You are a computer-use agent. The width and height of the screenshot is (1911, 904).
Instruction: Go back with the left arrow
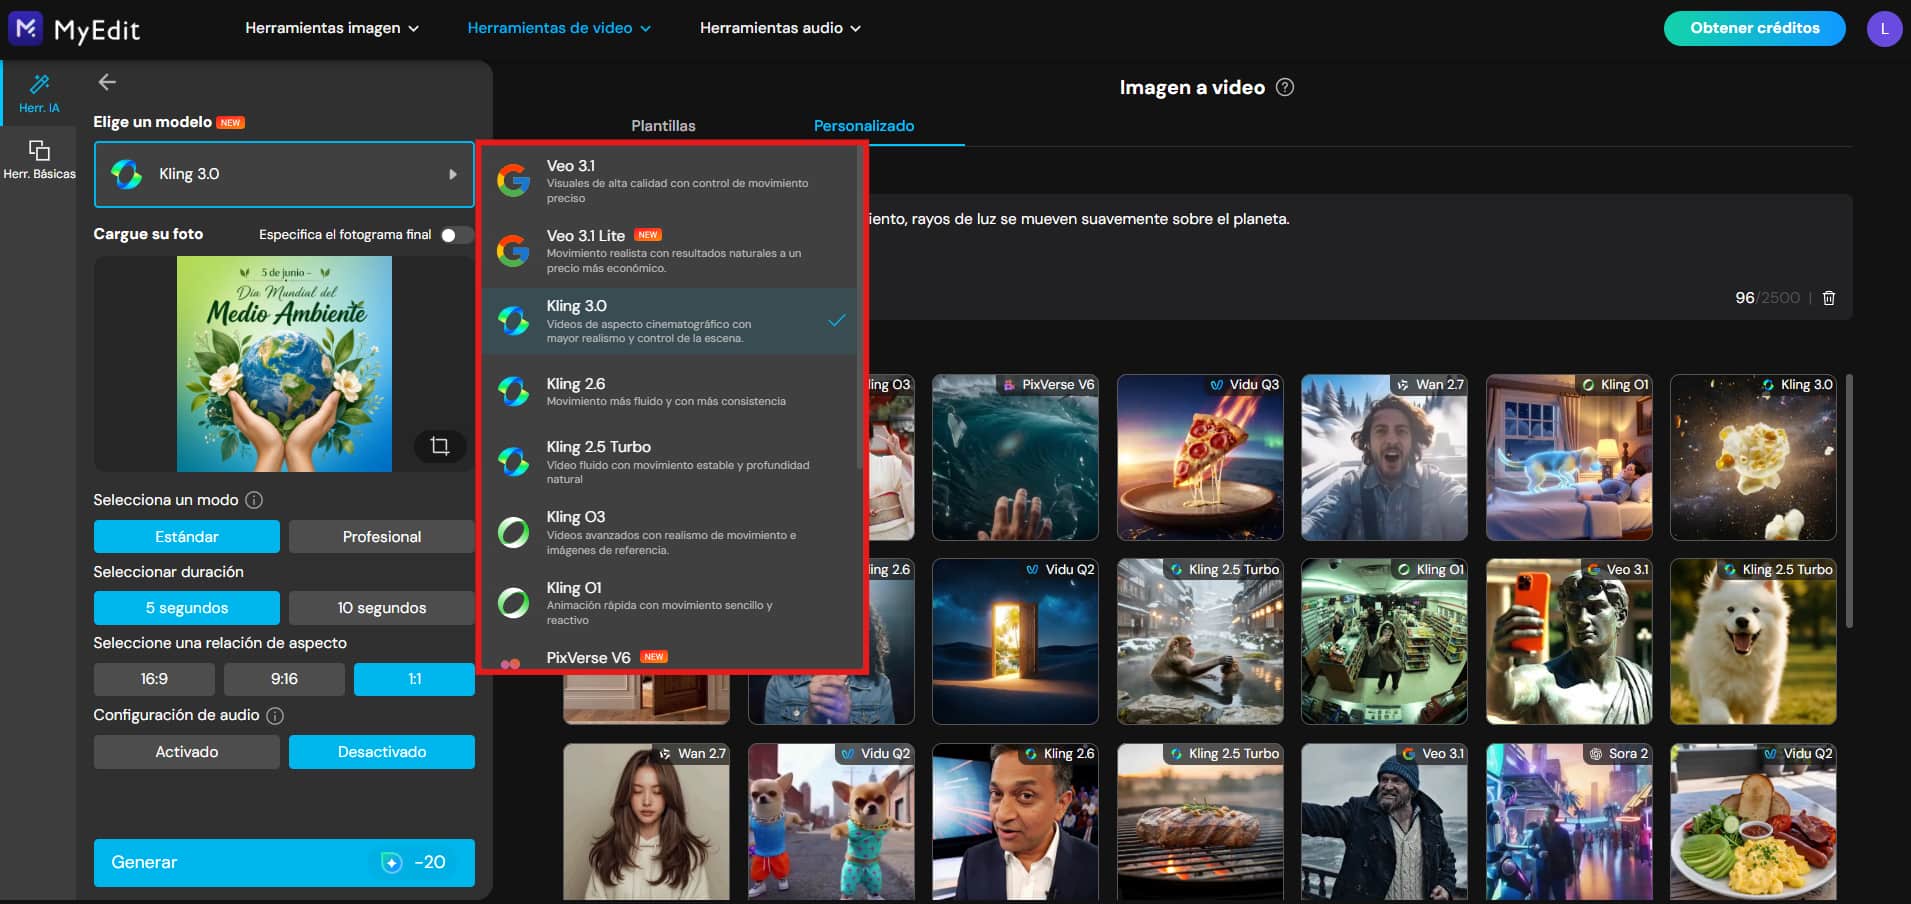pos(107,82)
